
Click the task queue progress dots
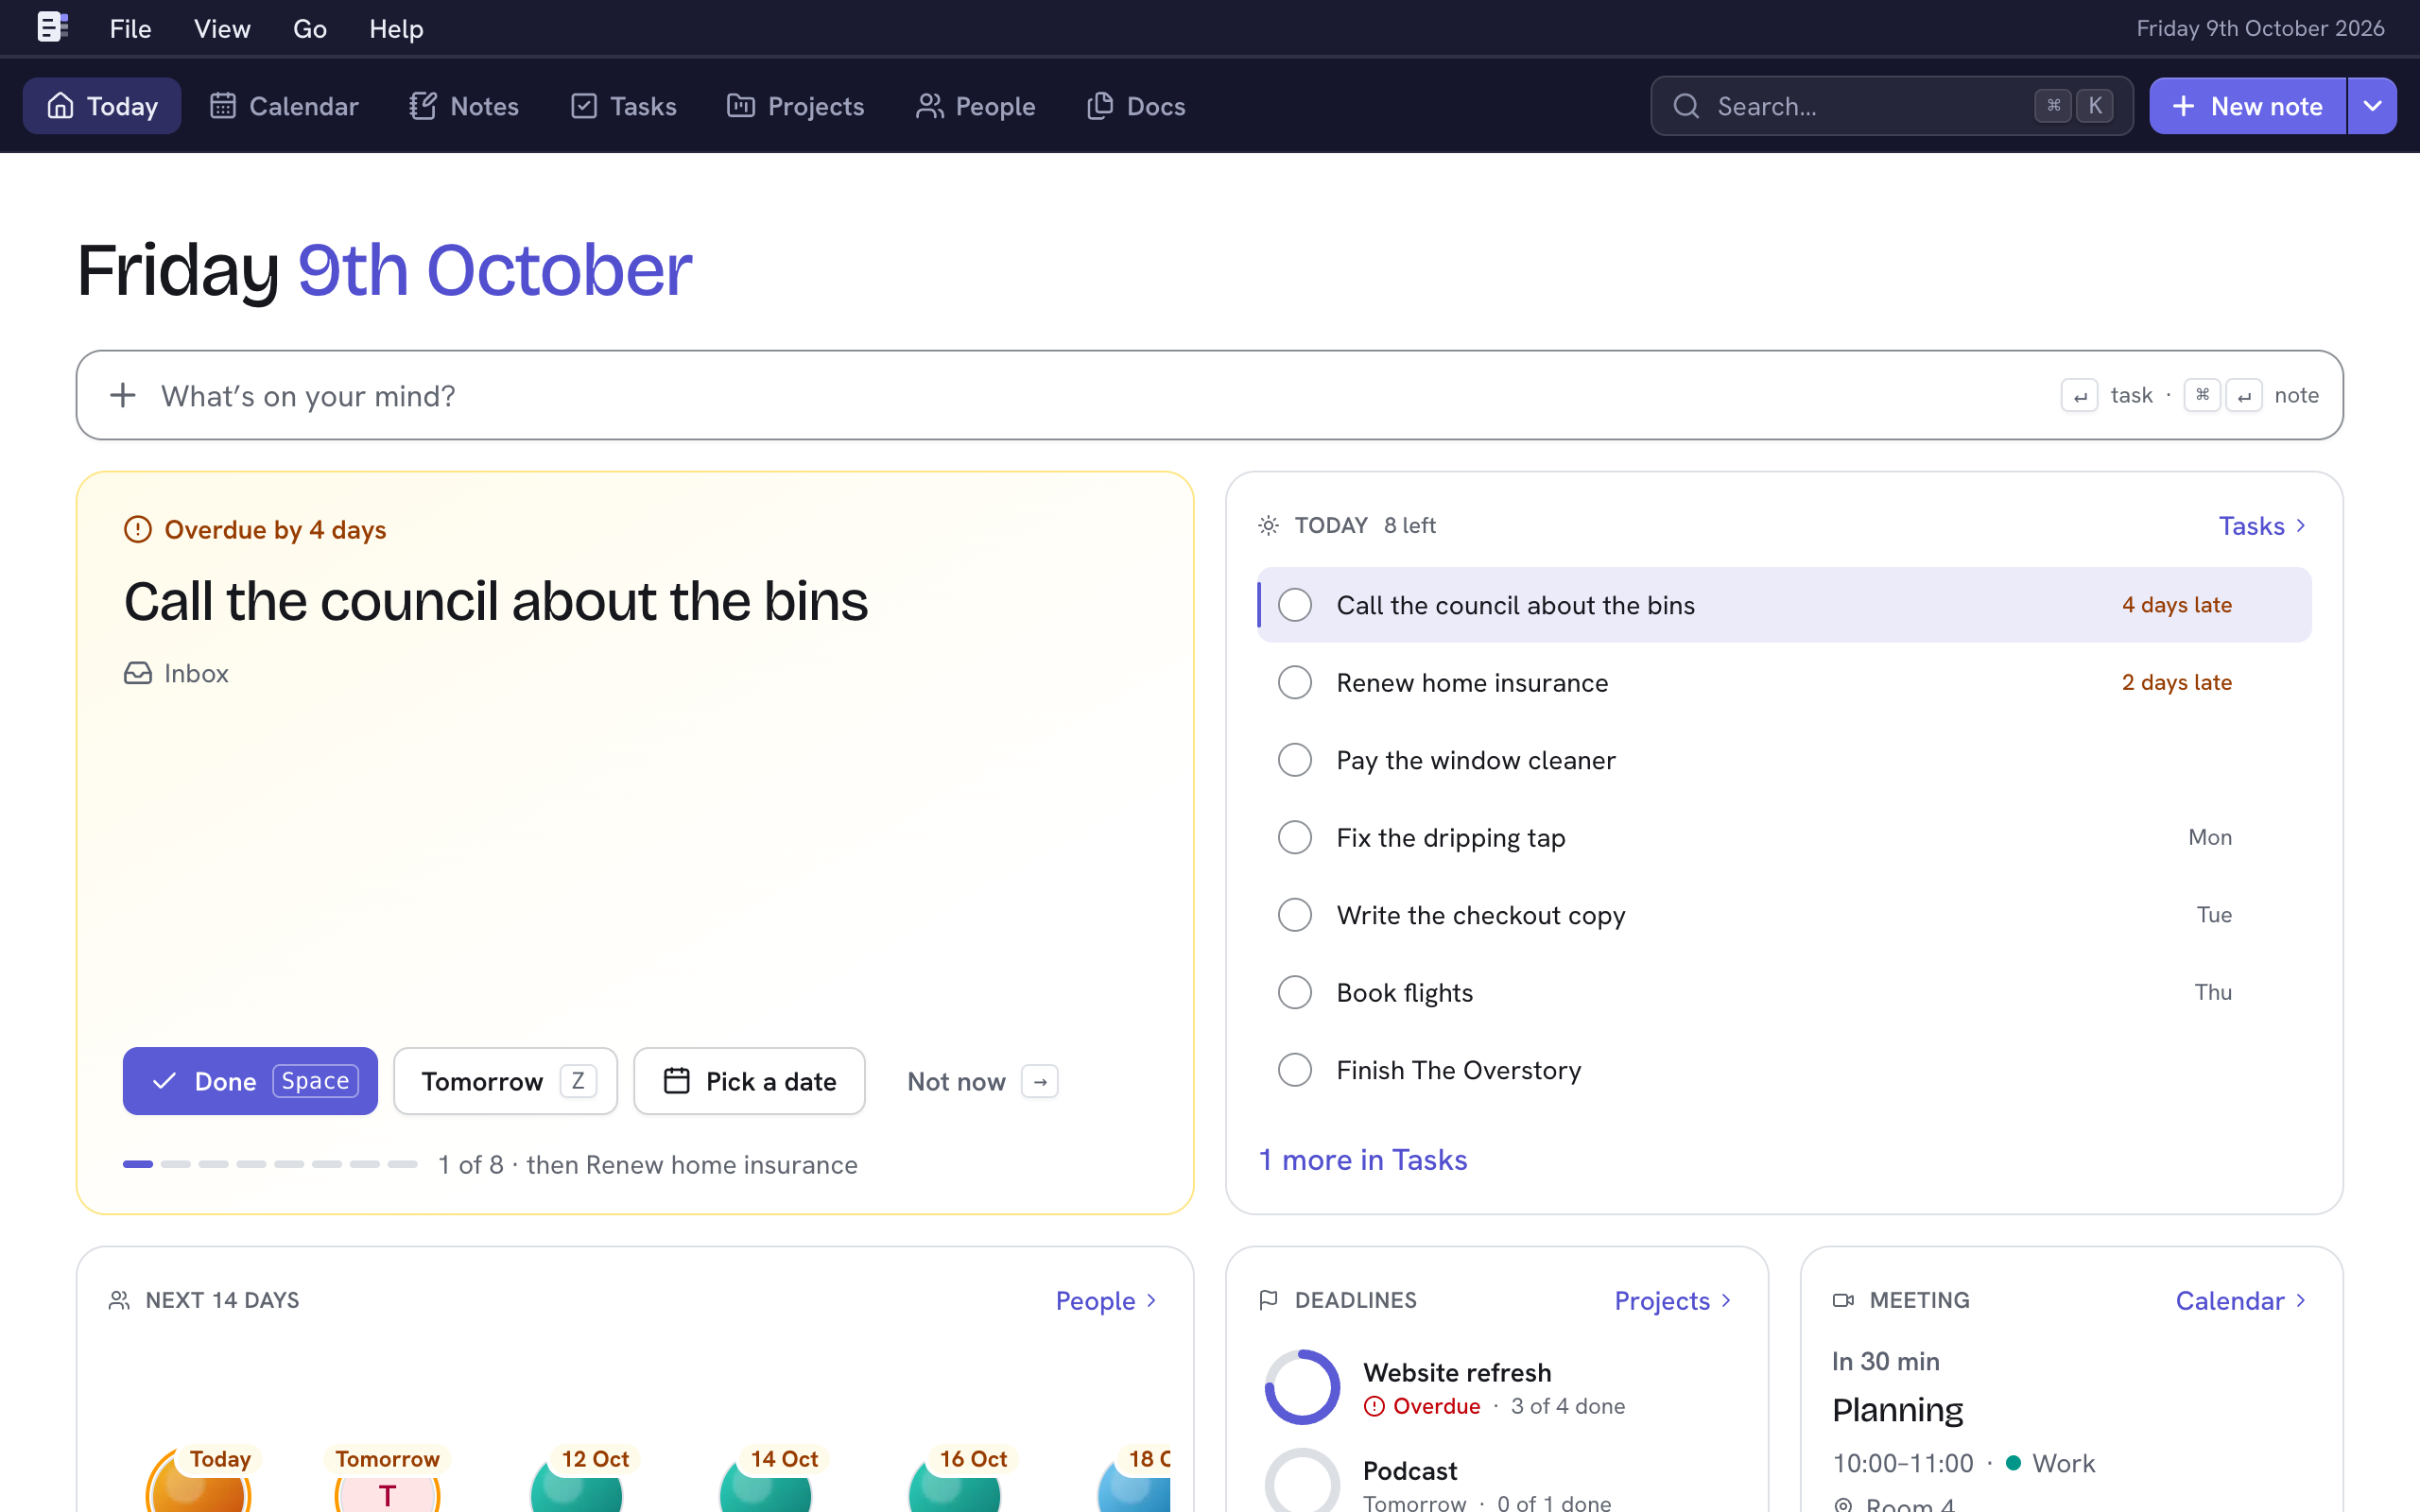[x=270, y=1164]
